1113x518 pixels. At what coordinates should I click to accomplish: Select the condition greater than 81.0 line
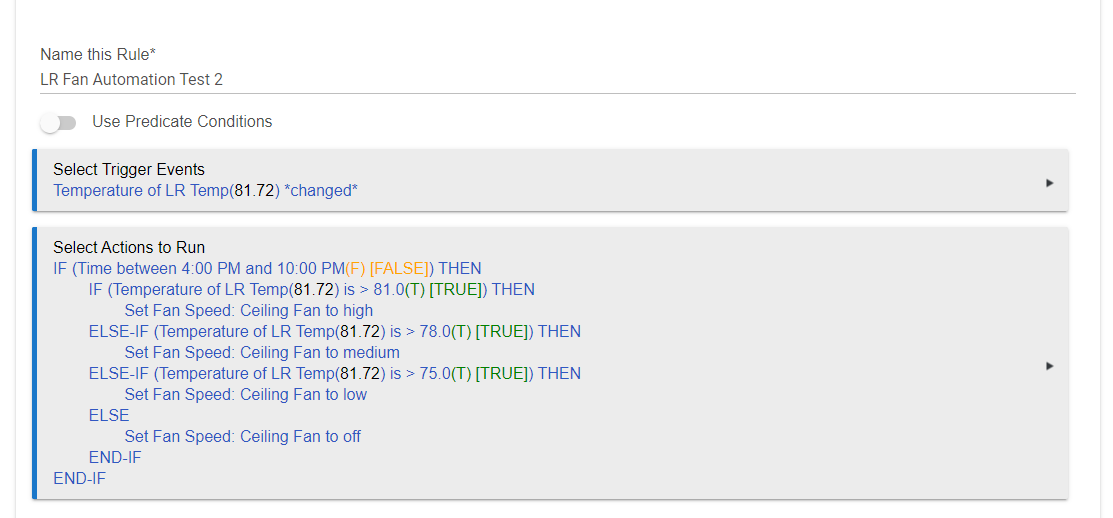tap(312, 290)
